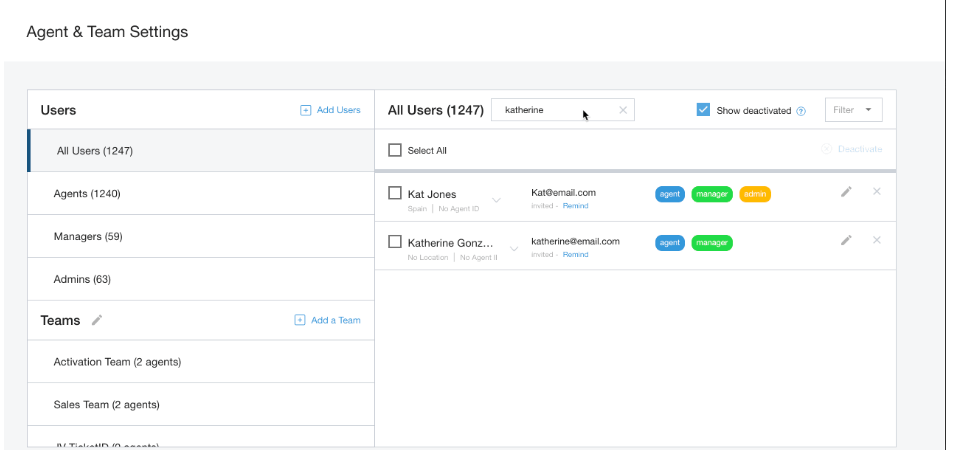Select the Kat Jones checkbox
Image resolution: width=976 pixels, height=450 pixels.
click(x=395, y=193)
